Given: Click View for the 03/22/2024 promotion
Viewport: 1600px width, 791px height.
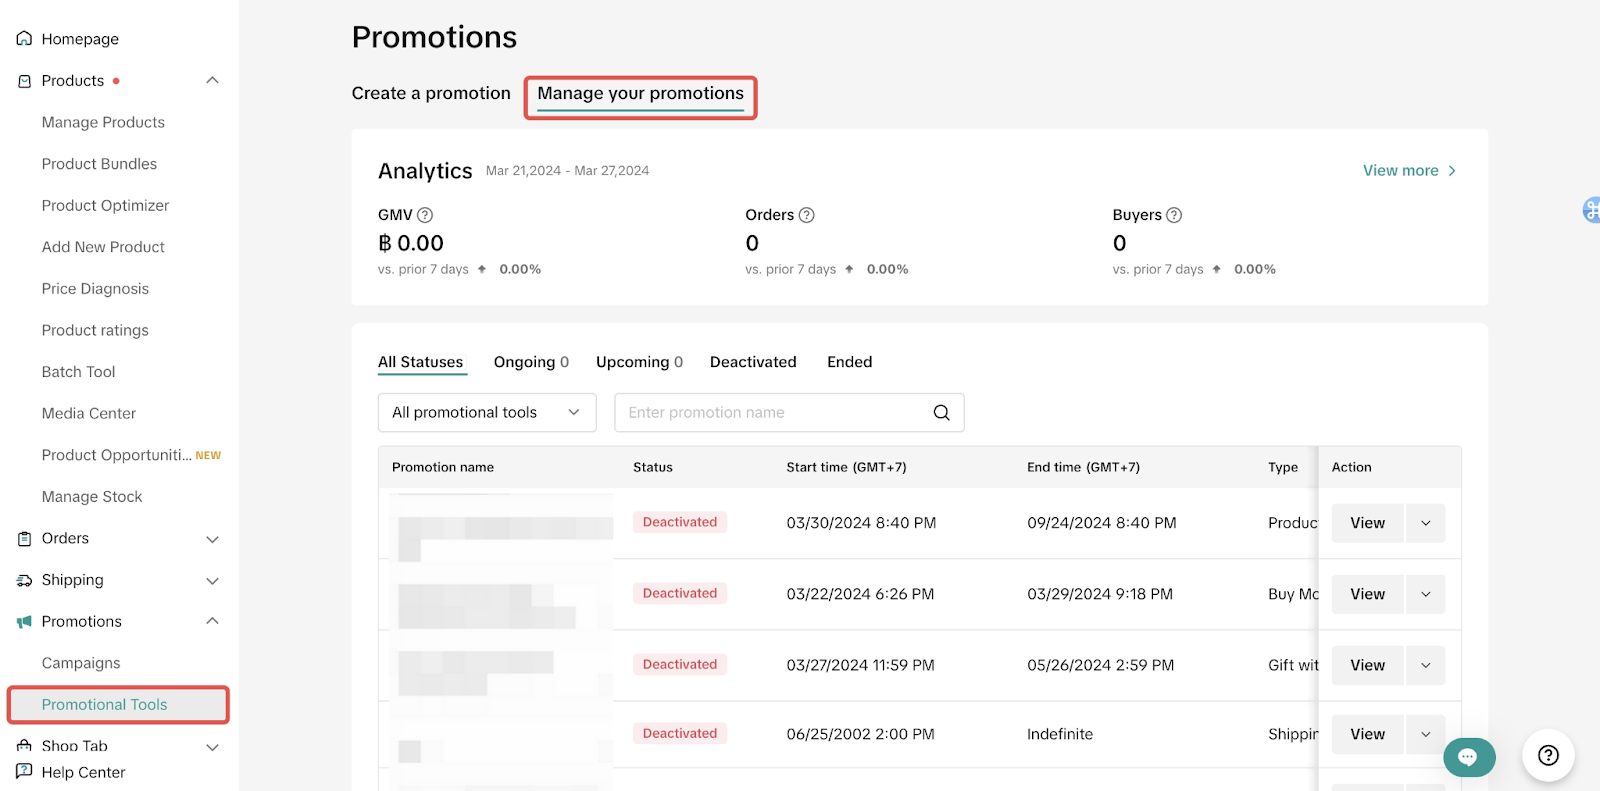Looking at the screenshot, I should 1367,594.
